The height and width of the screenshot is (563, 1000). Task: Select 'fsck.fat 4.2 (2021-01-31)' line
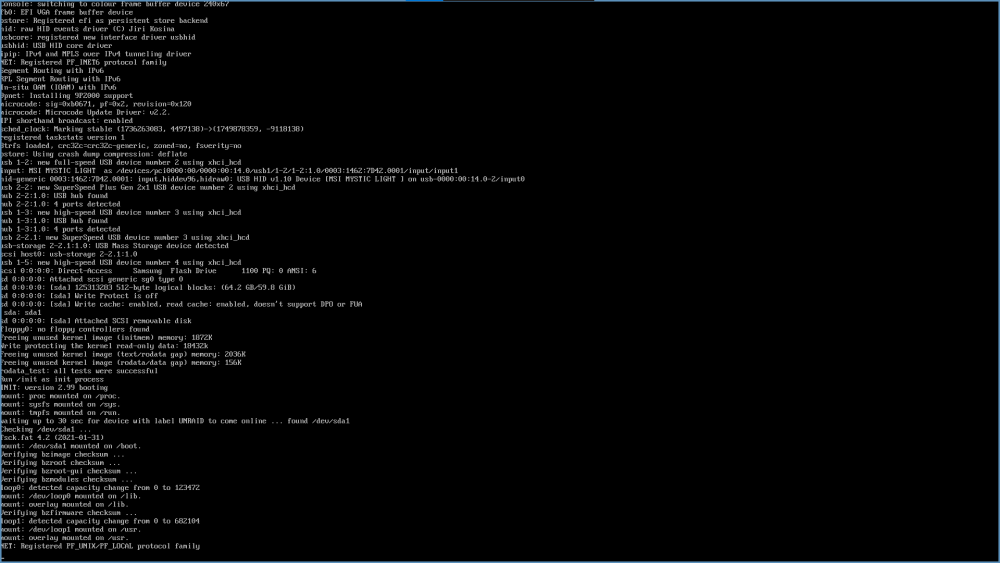[52, 437]
